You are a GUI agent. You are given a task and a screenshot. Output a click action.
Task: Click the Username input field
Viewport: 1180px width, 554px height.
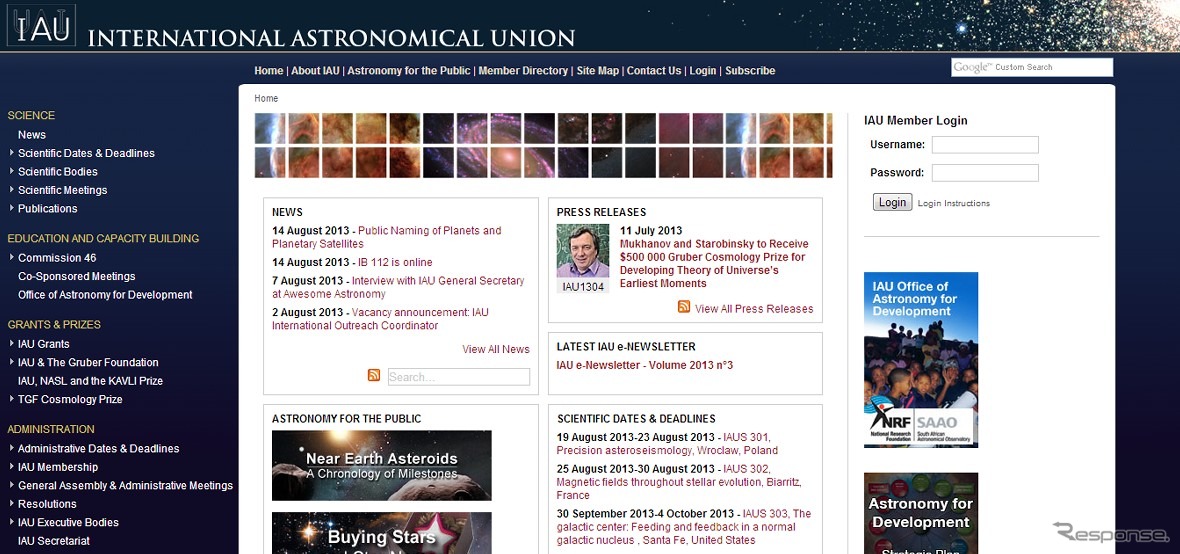click(x=985, y=145)
